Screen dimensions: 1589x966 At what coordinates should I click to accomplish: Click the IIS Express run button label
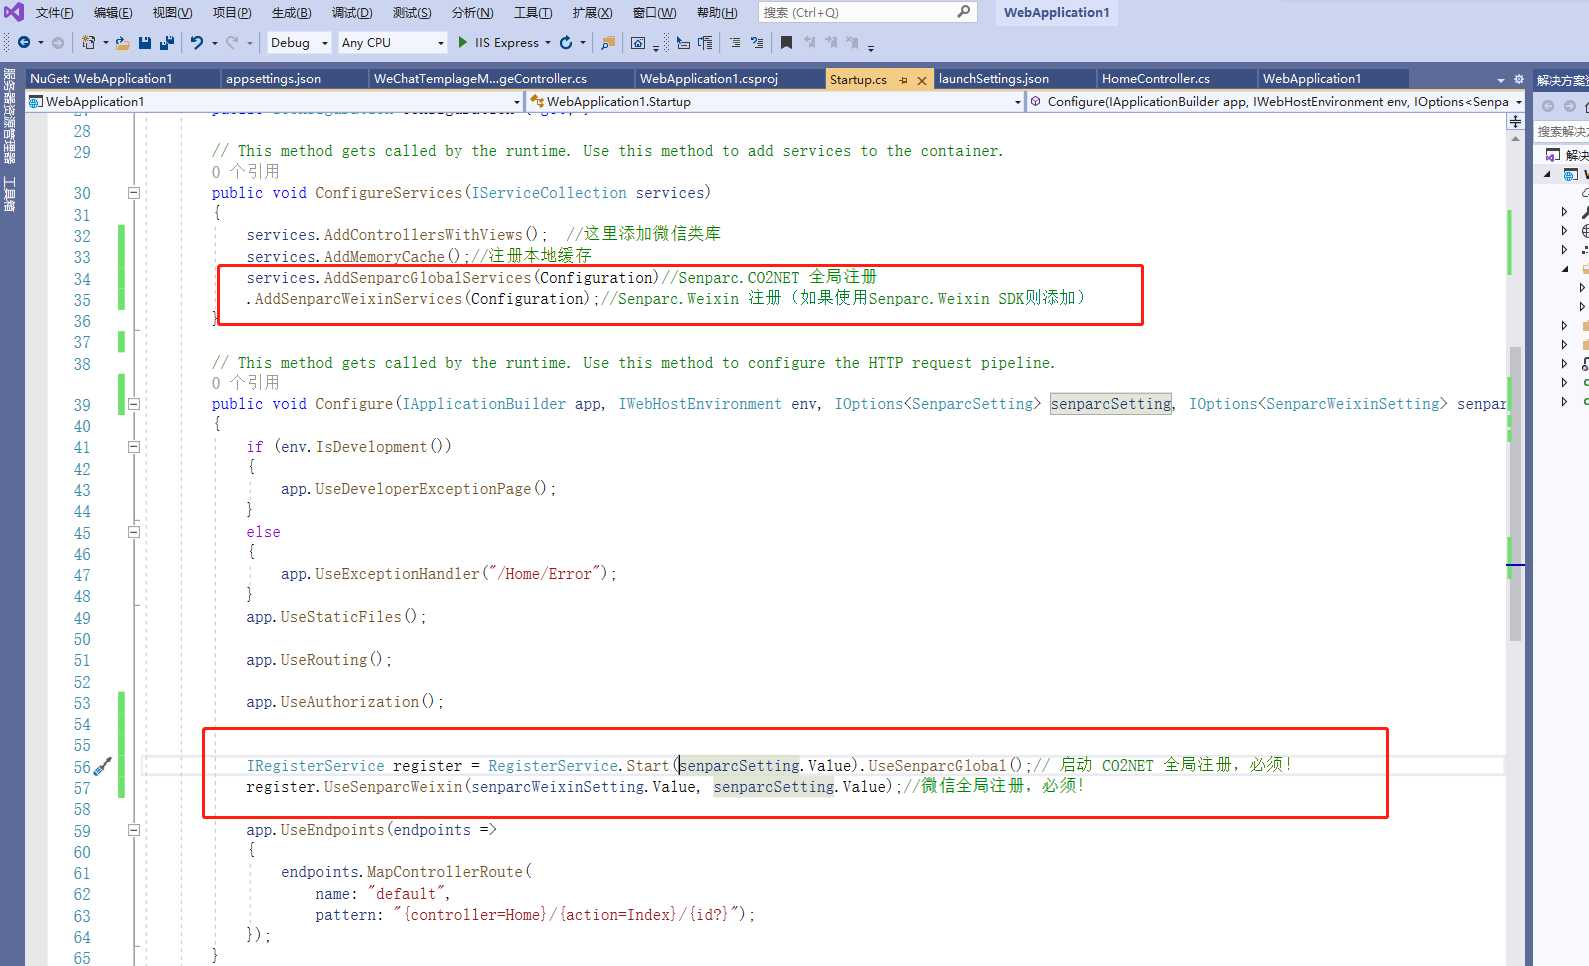coord(507,43)
